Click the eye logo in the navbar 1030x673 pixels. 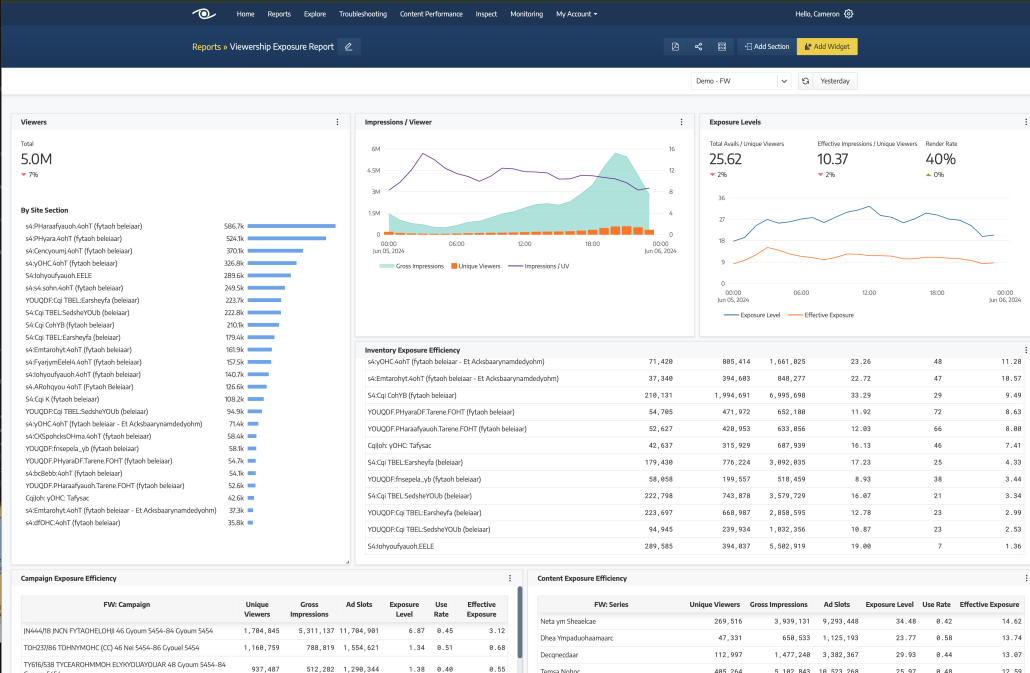[x=204, y=14]
